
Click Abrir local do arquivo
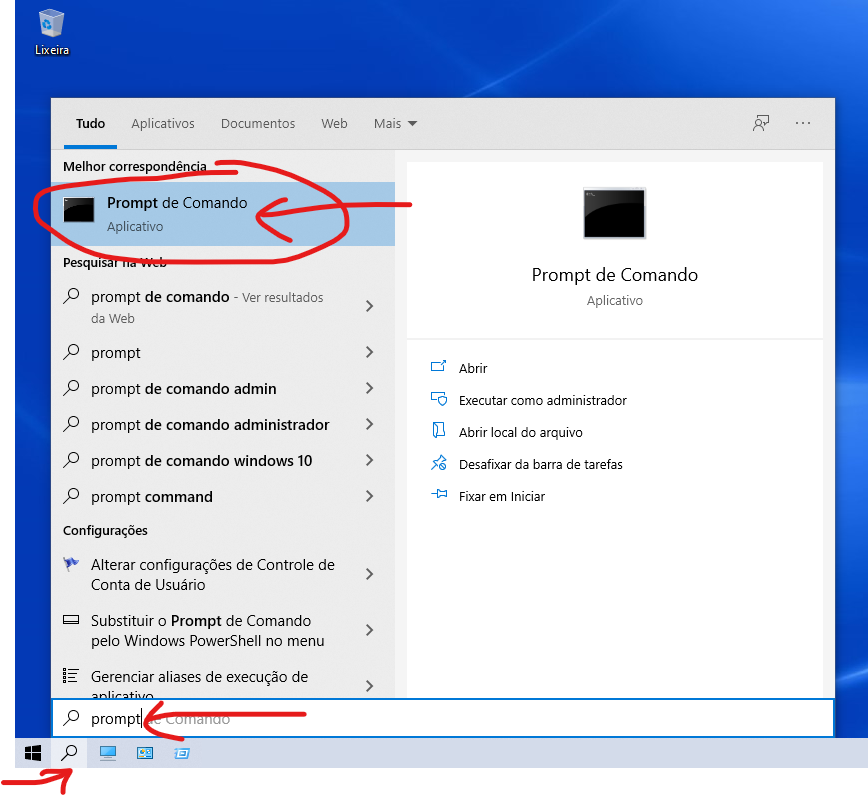click(520, 432)
